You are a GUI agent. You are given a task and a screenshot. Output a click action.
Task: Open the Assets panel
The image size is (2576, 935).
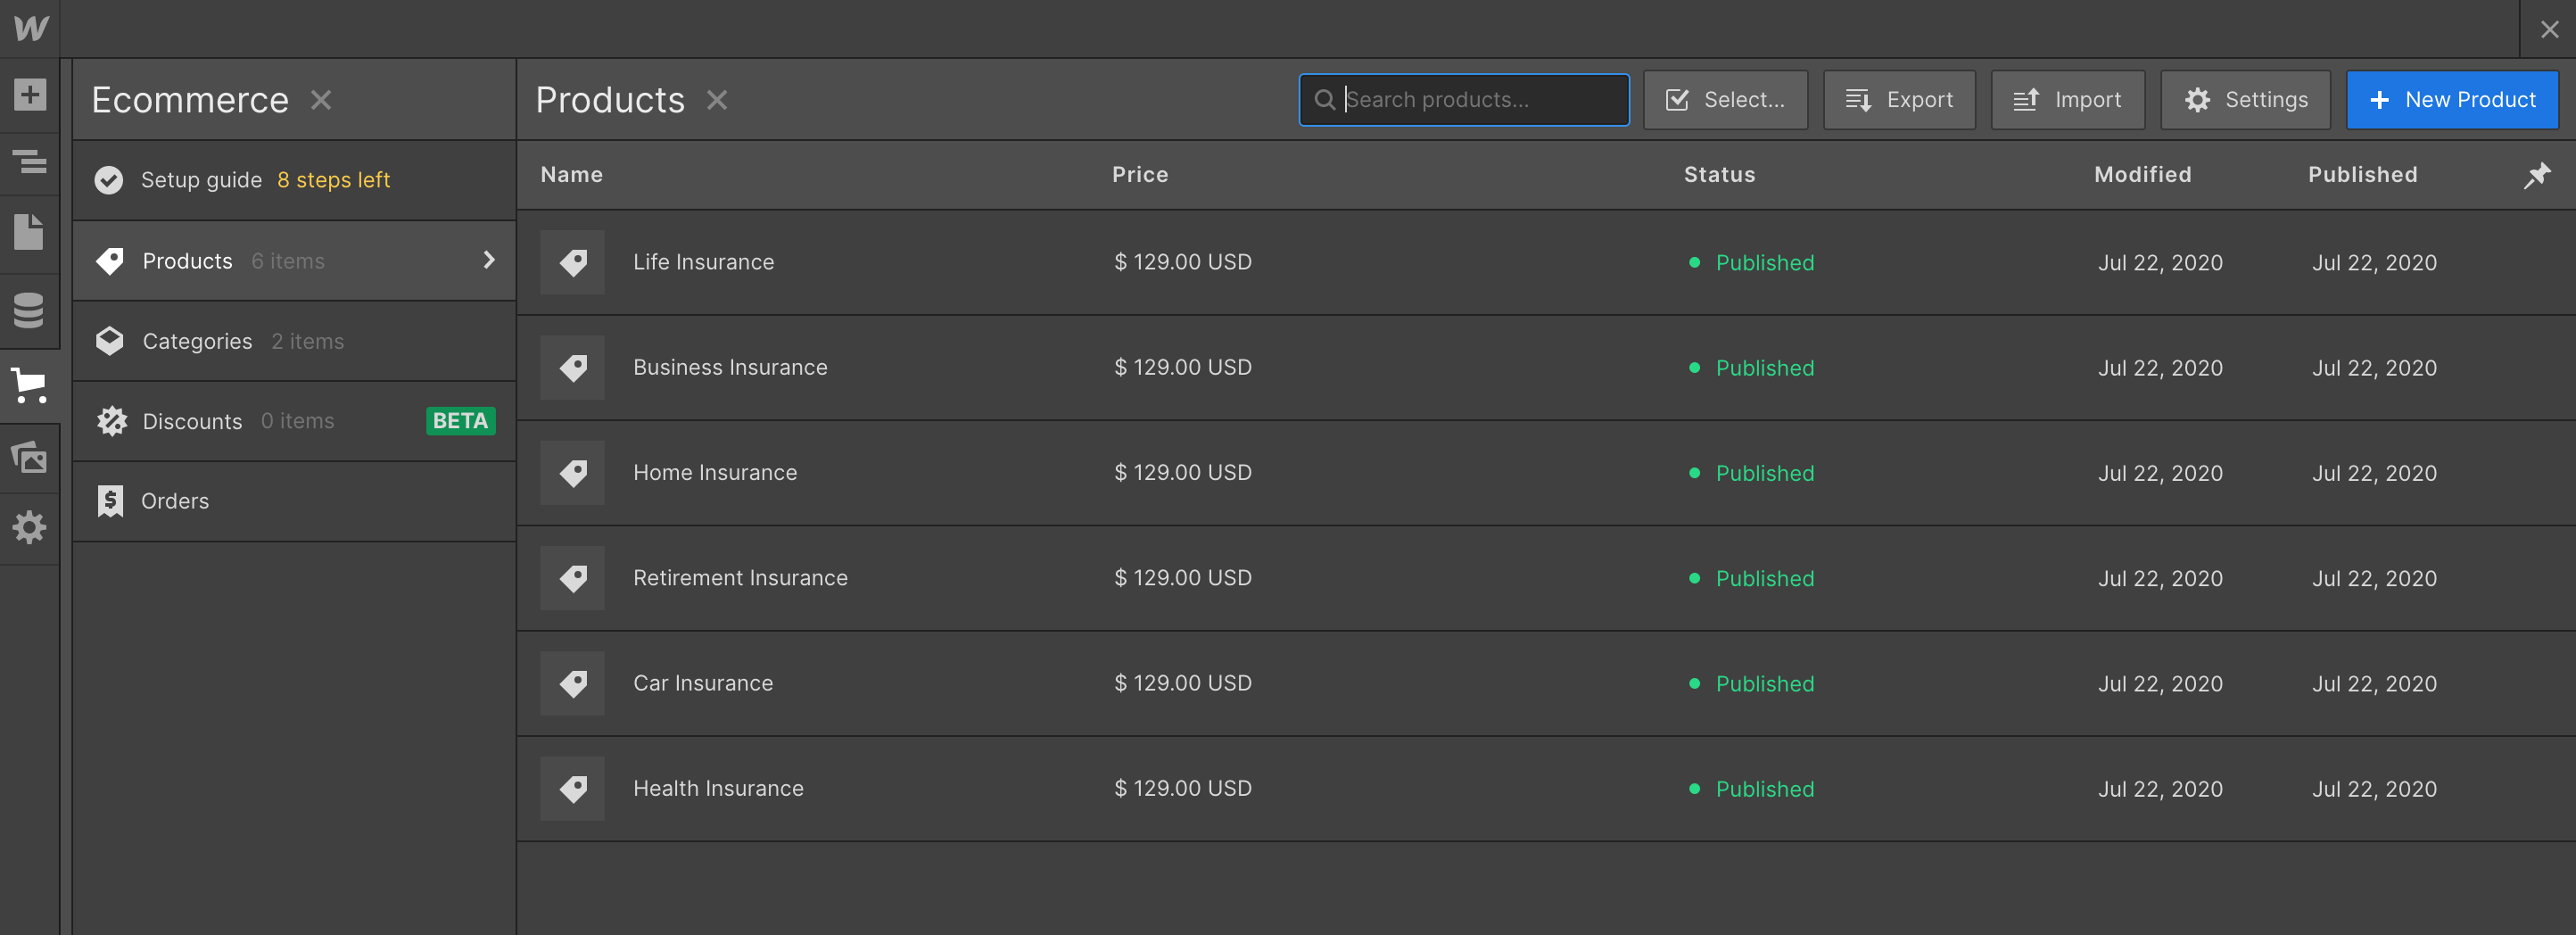pyautogui.click(x=29, y=458)
